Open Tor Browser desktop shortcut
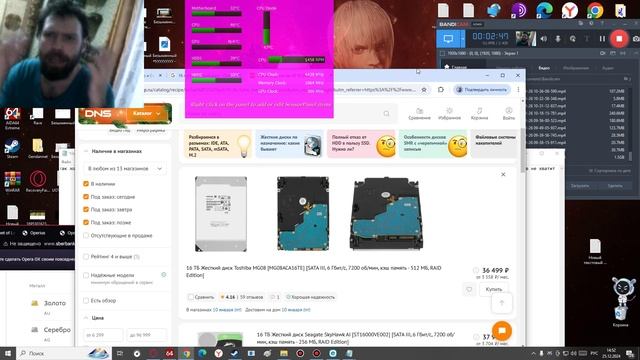640x360 pixels. (x=518, y=10)
